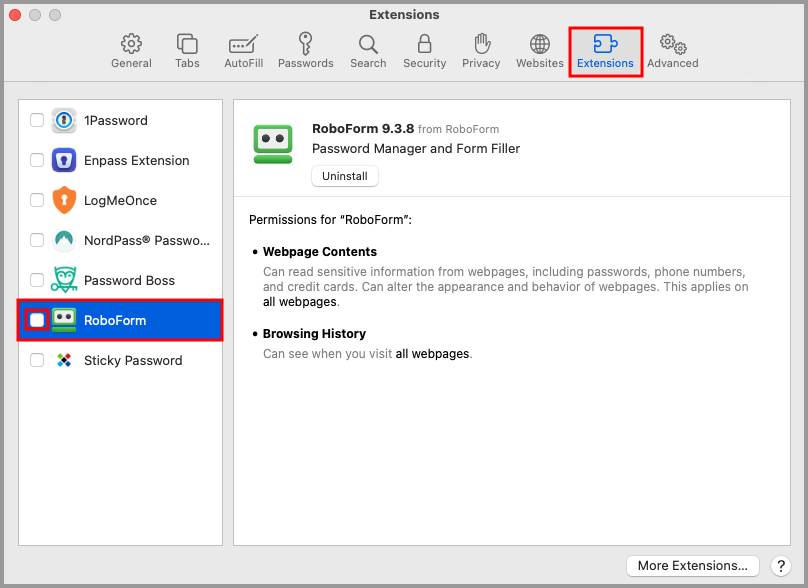Select the Security lock icon

[x=424, y=51]
